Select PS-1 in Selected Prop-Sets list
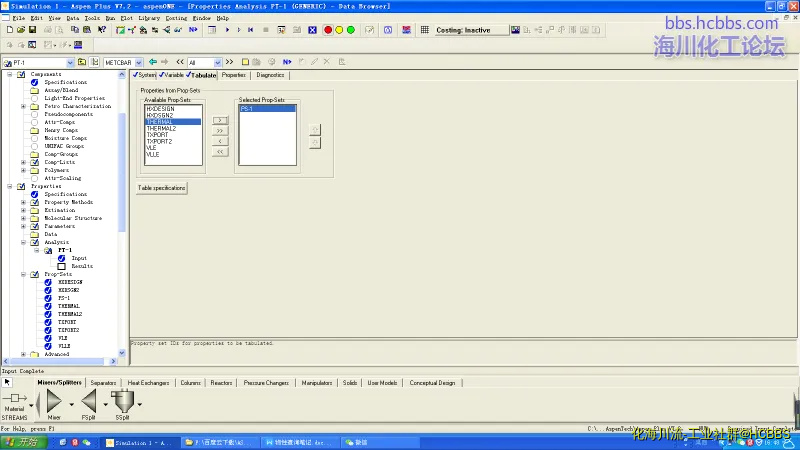 pos(267,109)
